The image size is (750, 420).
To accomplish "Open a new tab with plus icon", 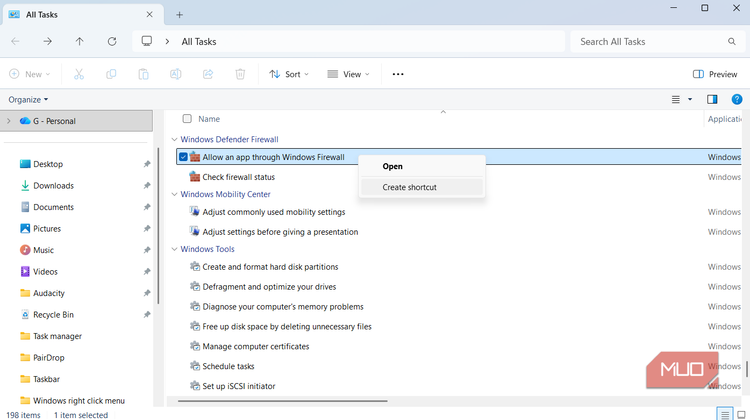I will coord(179,15).
